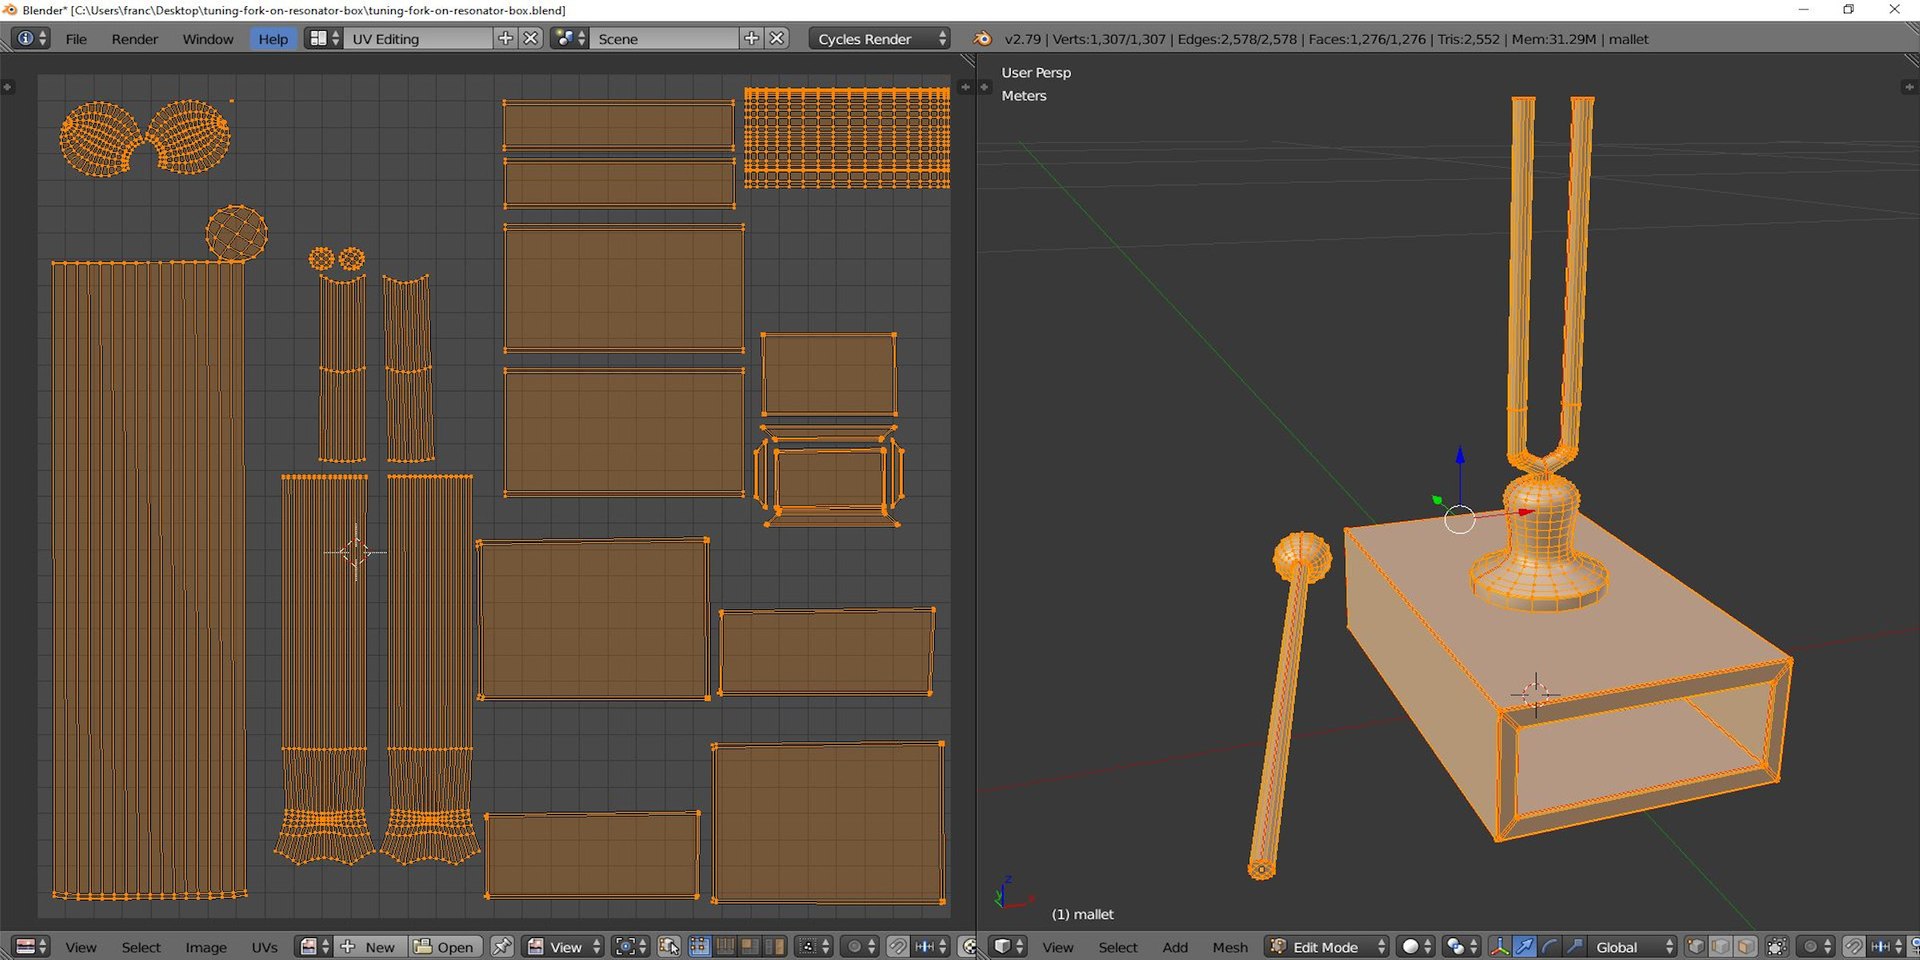Screen dimensions: 1920x960
Task: Open the UV editor View mode dropdown
Action: point(564,946)
